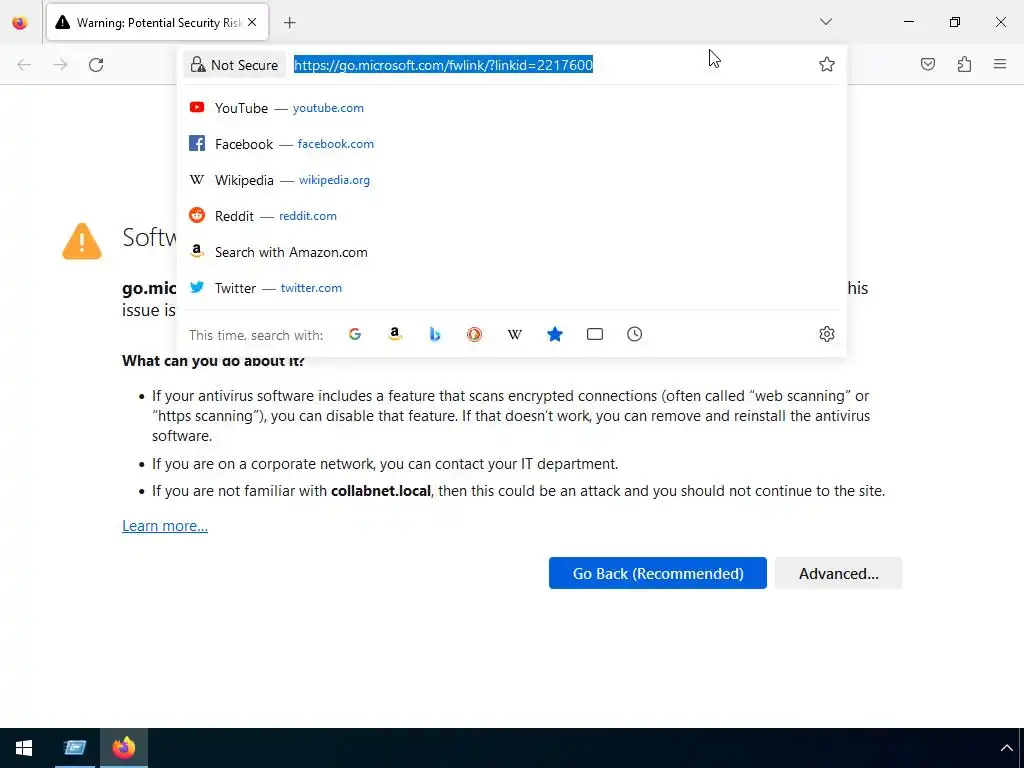The height and width of the screenshot is (768, 1024).
Task: Click the back navigation arrow
Action: pyautogui.click(x=24, y=65)
